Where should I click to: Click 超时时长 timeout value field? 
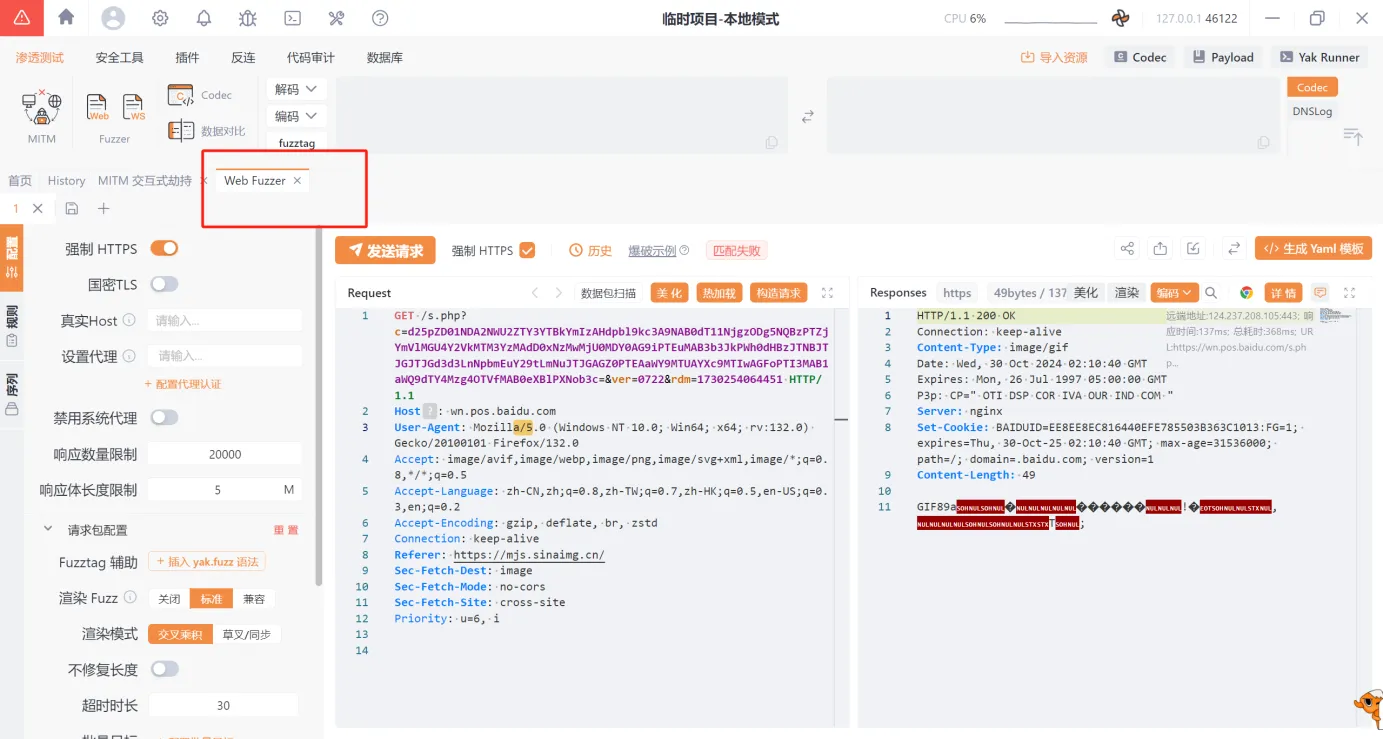pyautogui.click(x=223, y=705)
